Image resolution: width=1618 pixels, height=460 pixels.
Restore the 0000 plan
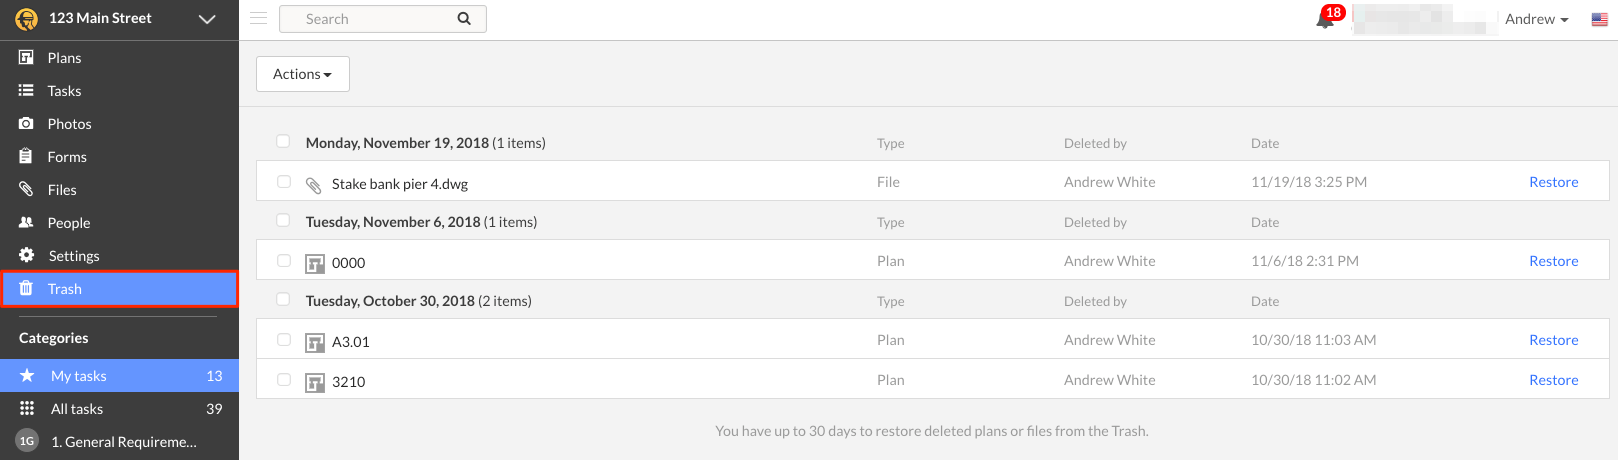point(1553,261)
